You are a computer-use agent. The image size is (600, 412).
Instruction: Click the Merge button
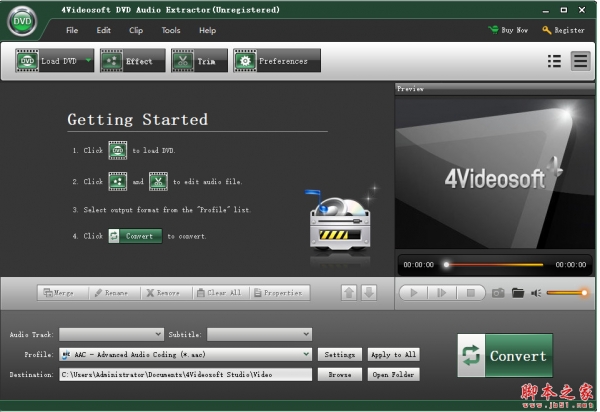tap(63, 293)
